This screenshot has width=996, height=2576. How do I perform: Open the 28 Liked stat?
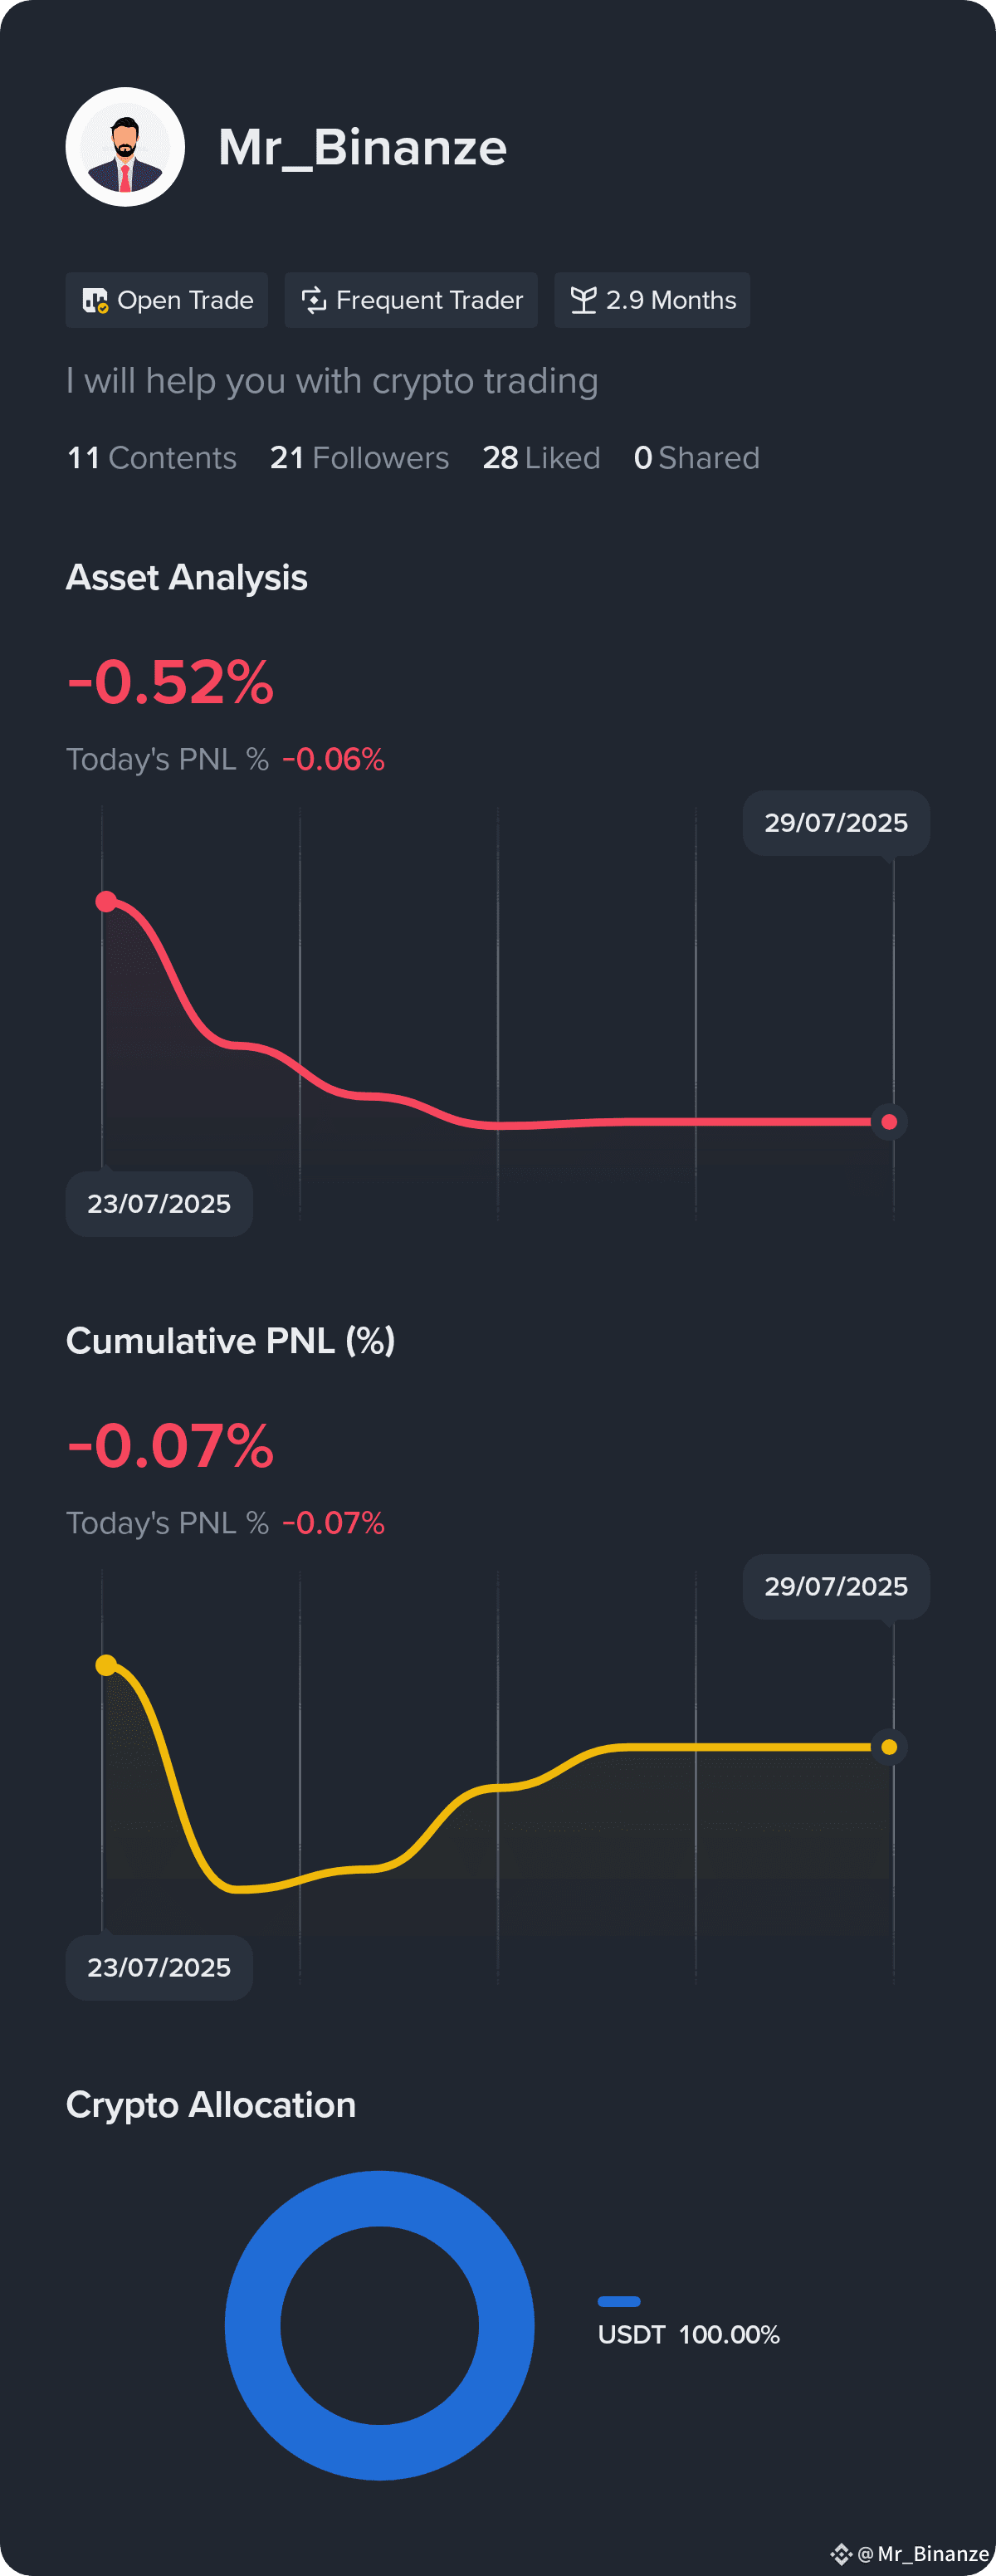pos(541,458)
